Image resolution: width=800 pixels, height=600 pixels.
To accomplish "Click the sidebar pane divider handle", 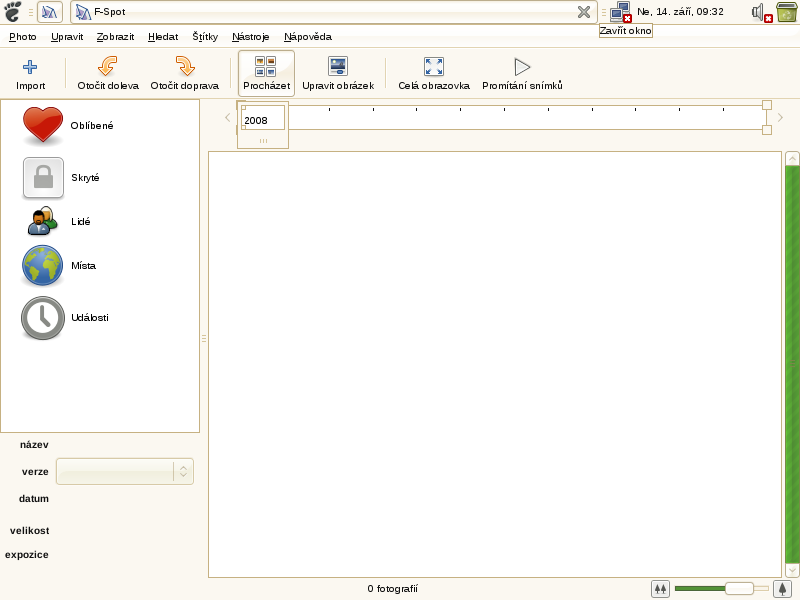I will (204, 338).
